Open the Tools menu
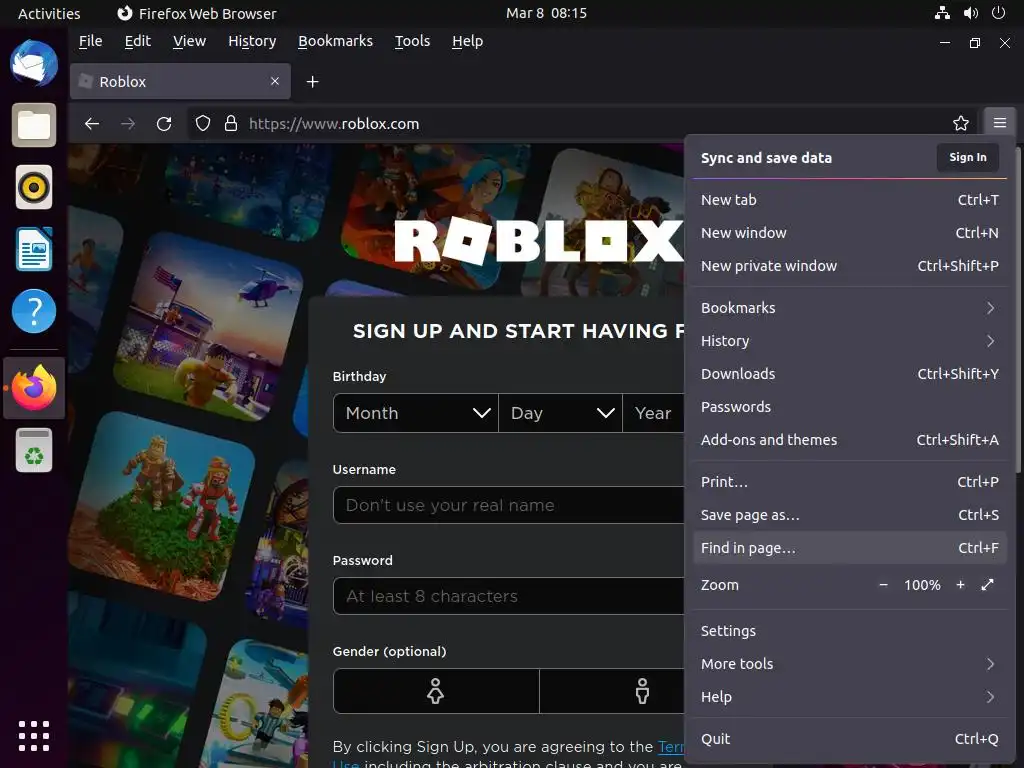This screenshot has height=768, width=1024. (x=412, y=41)
